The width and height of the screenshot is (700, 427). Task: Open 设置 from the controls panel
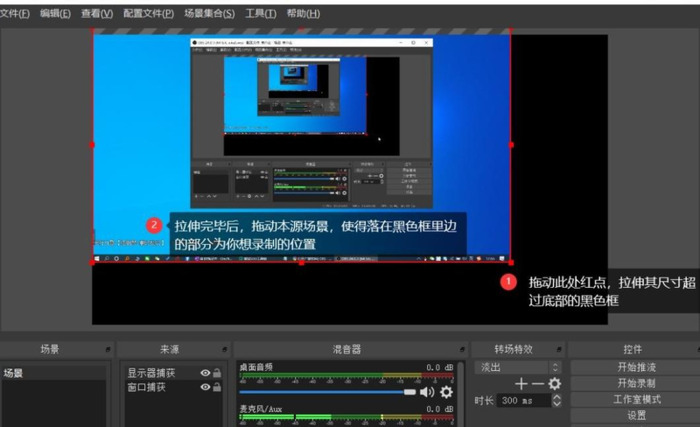coord(636,415)
